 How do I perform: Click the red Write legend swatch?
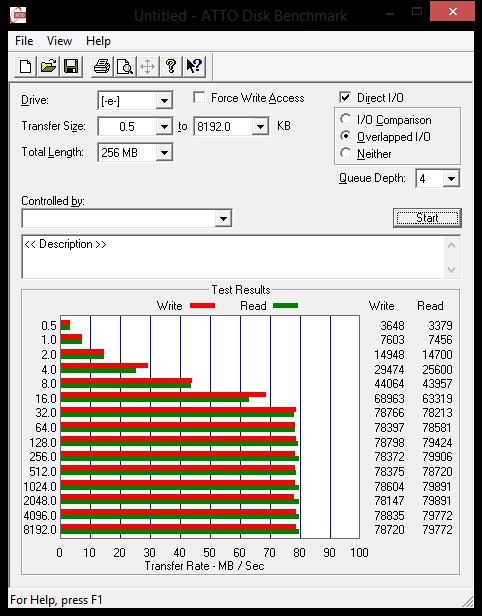pyautogui.click(x=202, y=305)
